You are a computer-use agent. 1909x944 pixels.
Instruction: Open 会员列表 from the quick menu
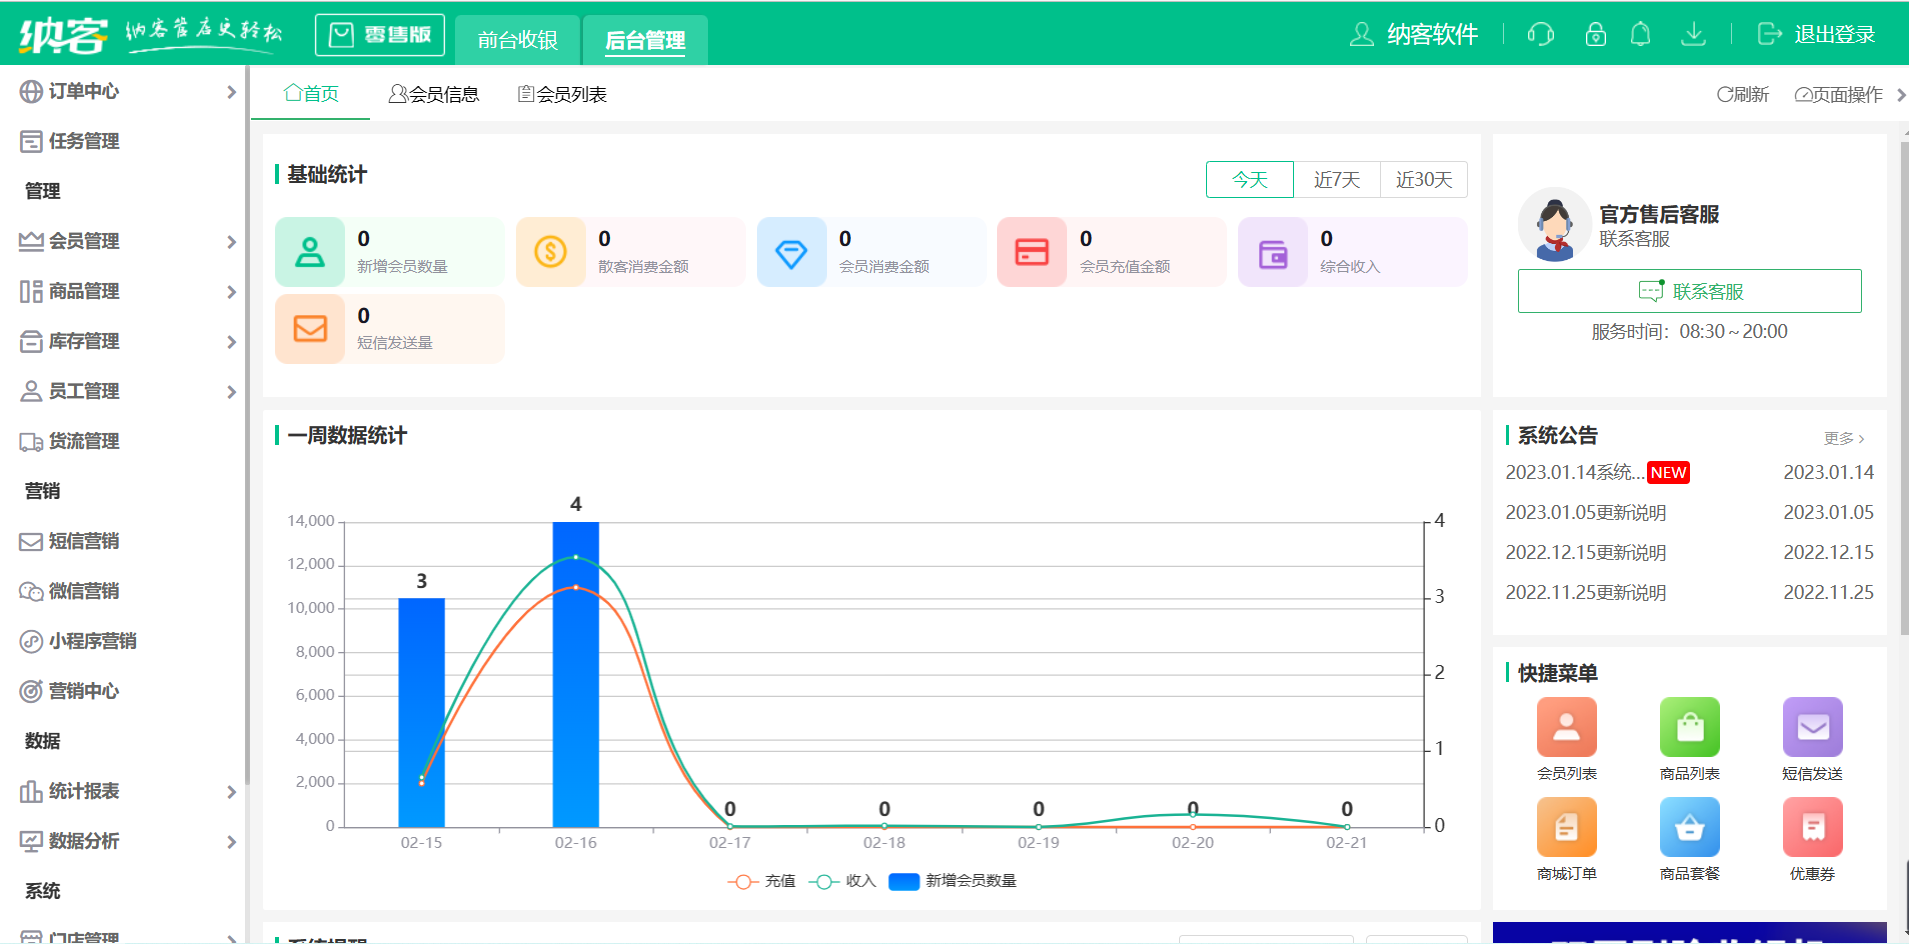pos(1566,740)
